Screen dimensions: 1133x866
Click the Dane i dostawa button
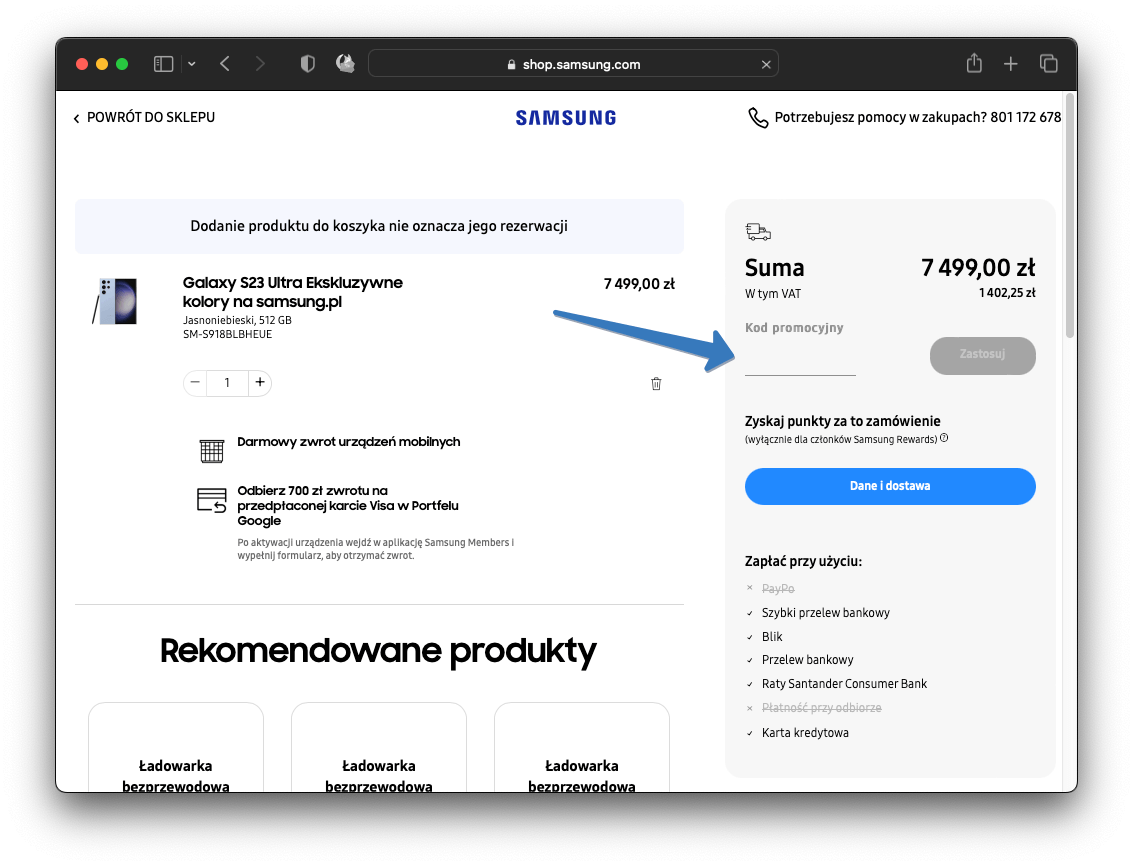(x=890, y=486)
